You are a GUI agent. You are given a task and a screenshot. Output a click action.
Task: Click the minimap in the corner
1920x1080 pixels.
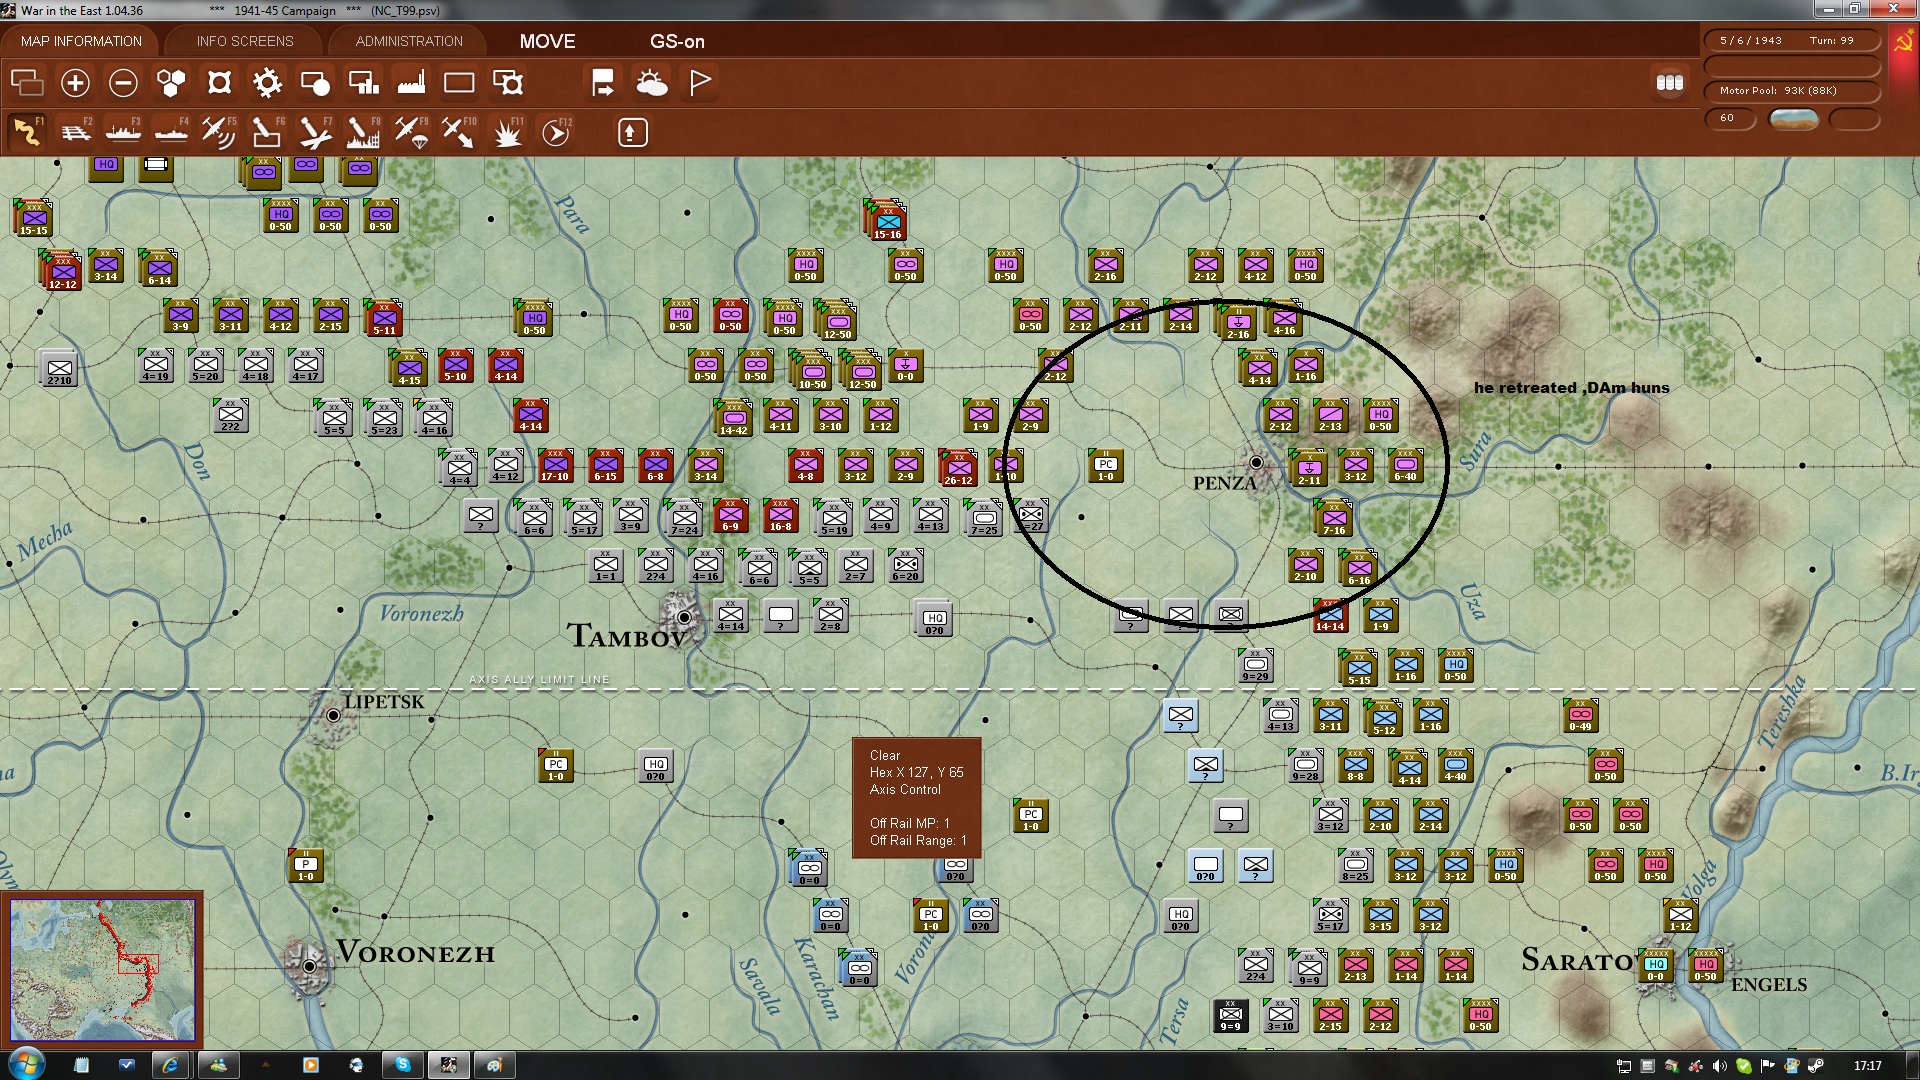pyautogui.click(x=102, y=969)
